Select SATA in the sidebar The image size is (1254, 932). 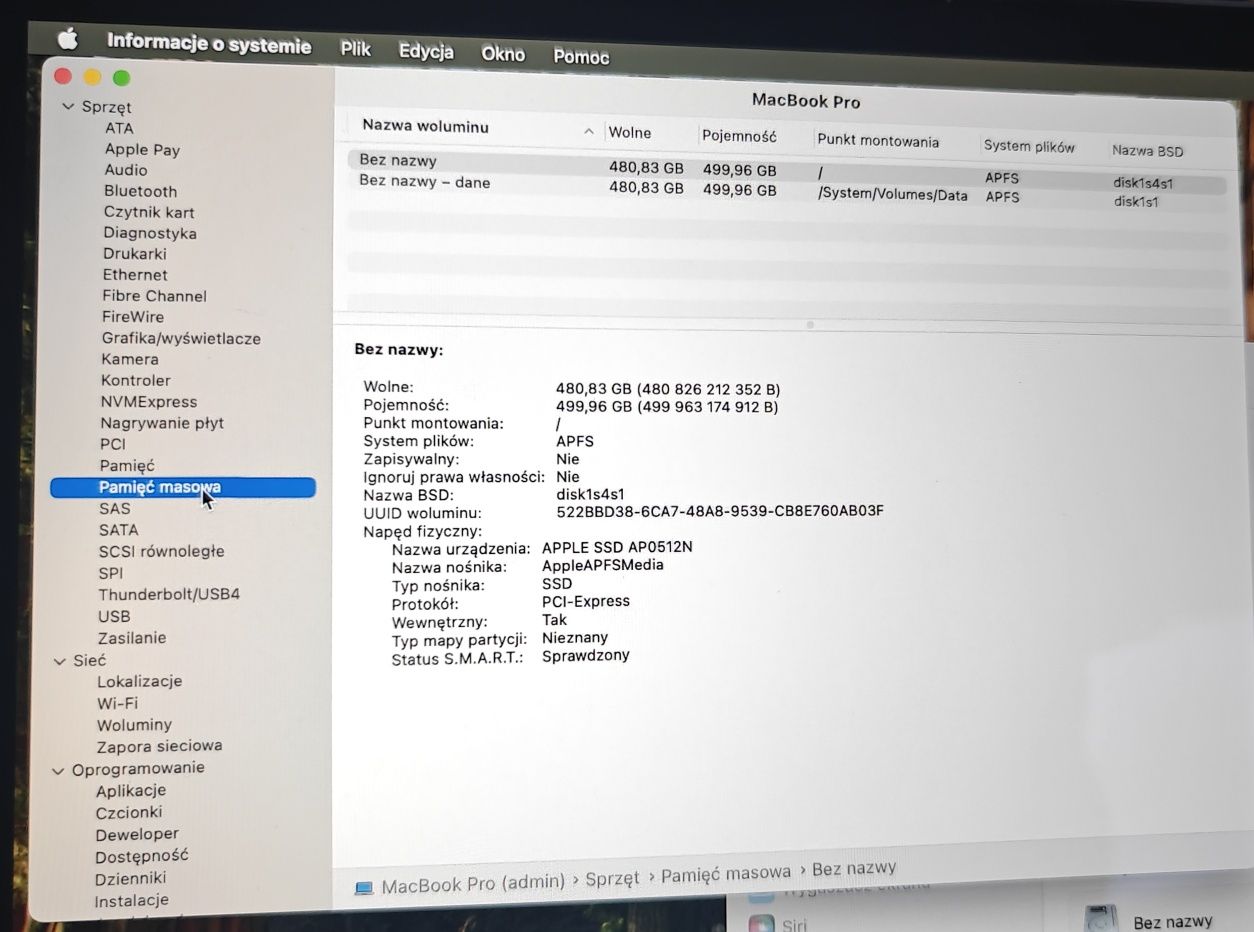coord(119,530)
